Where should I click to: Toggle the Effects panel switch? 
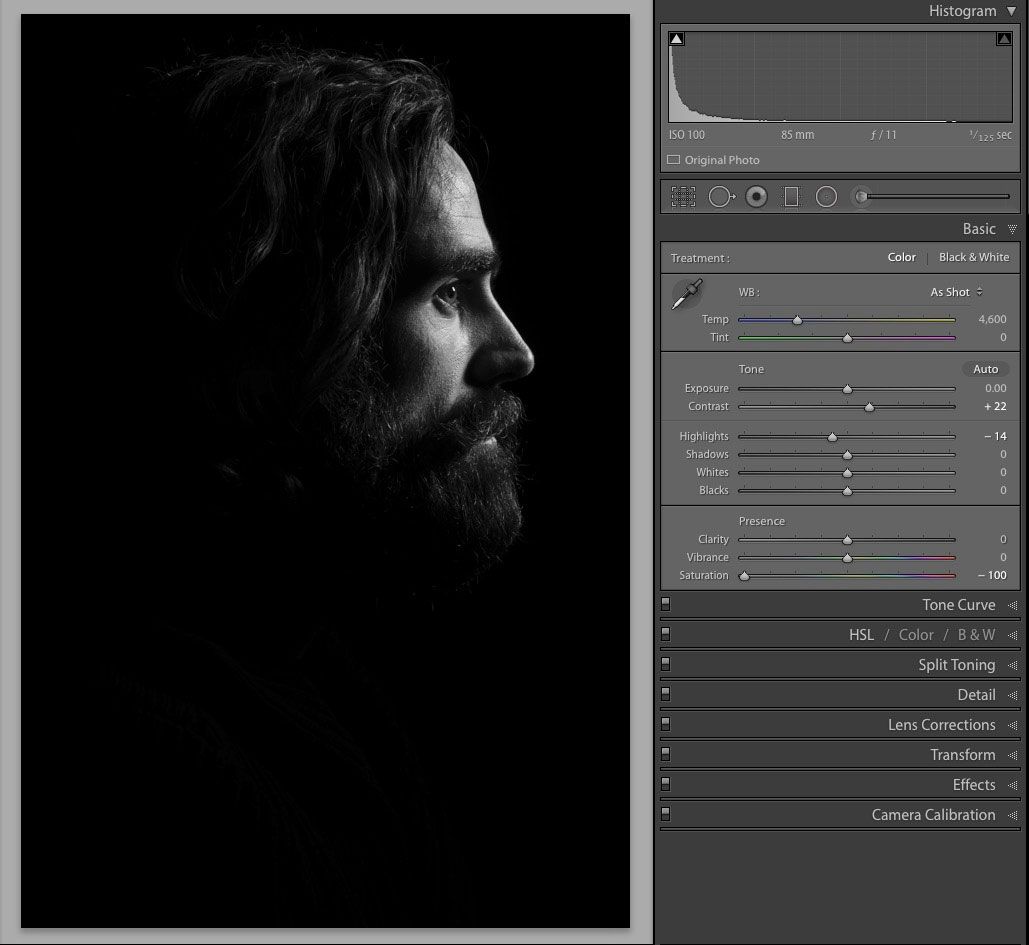pyautogui.click(x=665, y=784)
